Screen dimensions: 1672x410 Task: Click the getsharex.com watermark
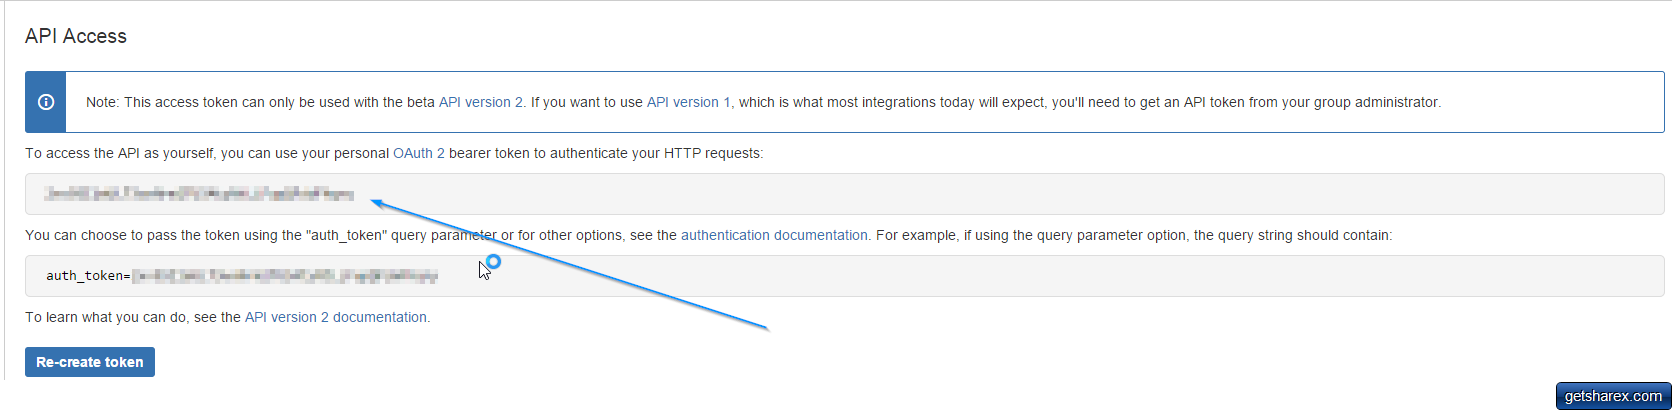1612,396
